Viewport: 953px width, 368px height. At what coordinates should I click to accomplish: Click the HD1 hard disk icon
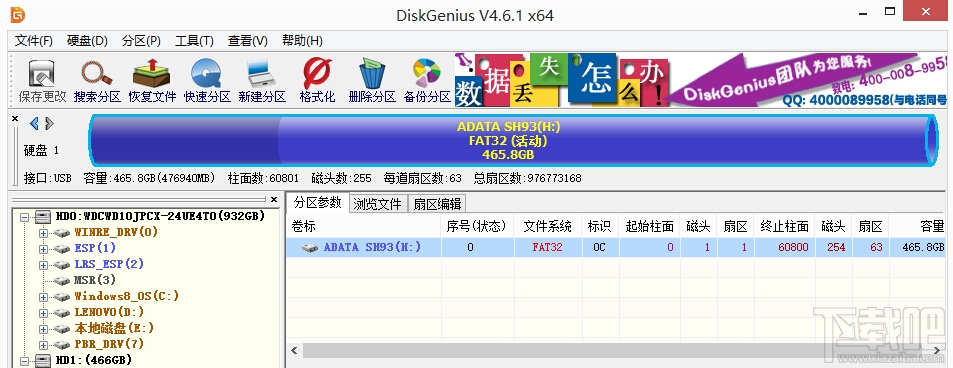(43, 360)
